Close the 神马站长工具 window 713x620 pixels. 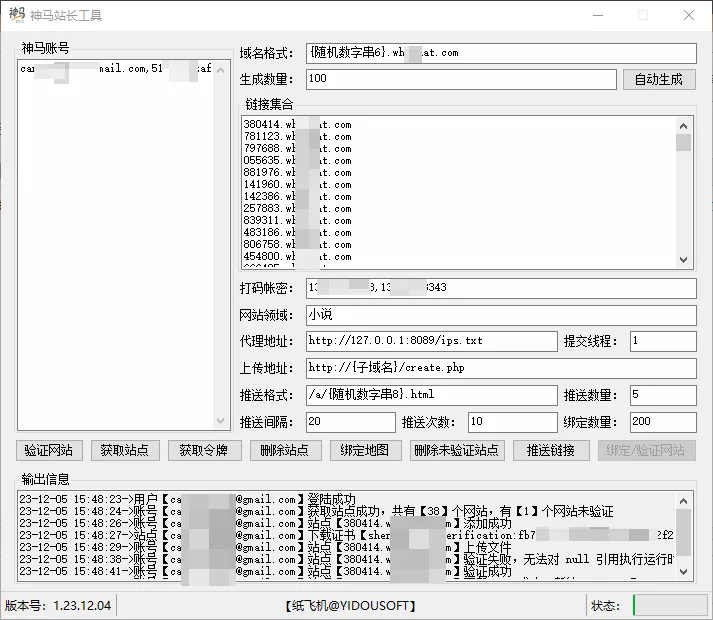point(689,15)
